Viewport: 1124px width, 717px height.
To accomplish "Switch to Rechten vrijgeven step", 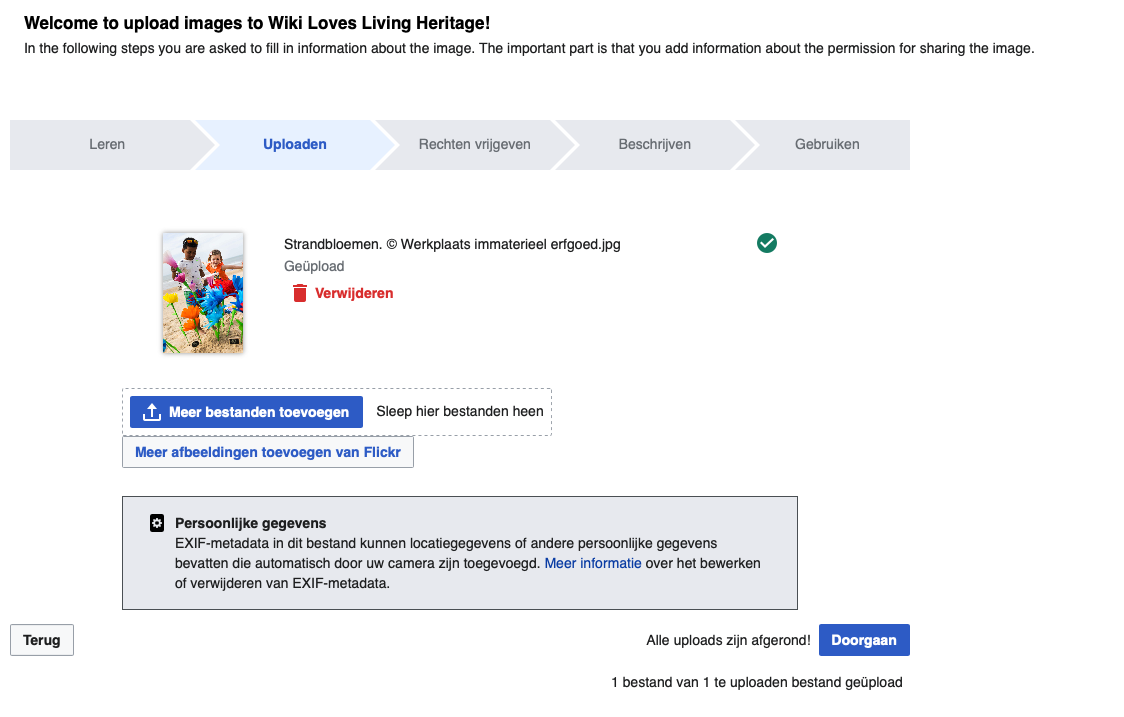I will pos(475,144).
